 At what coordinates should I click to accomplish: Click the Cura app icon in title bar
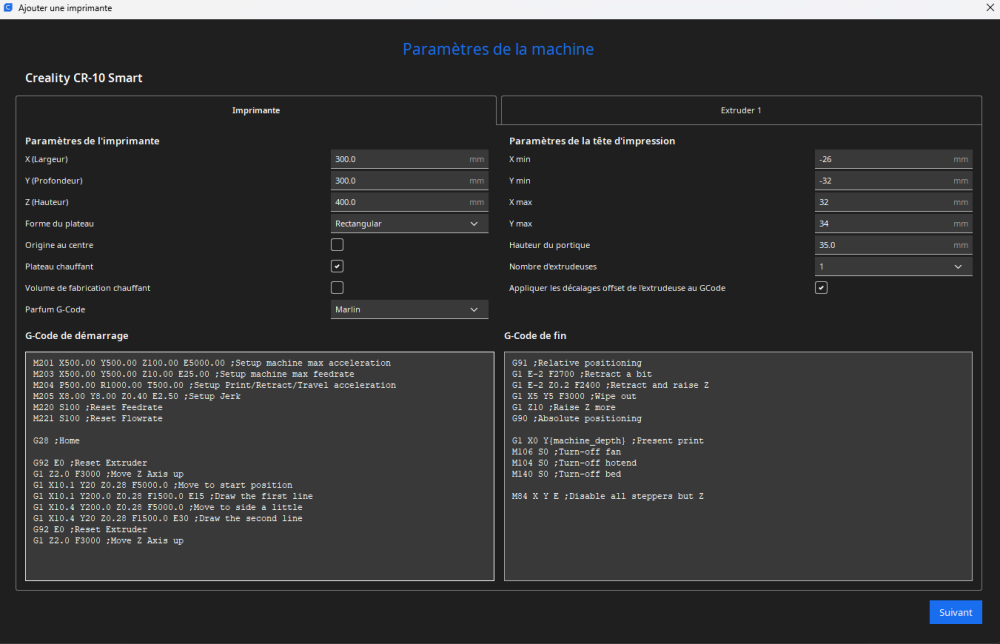(x=8, y=8)
